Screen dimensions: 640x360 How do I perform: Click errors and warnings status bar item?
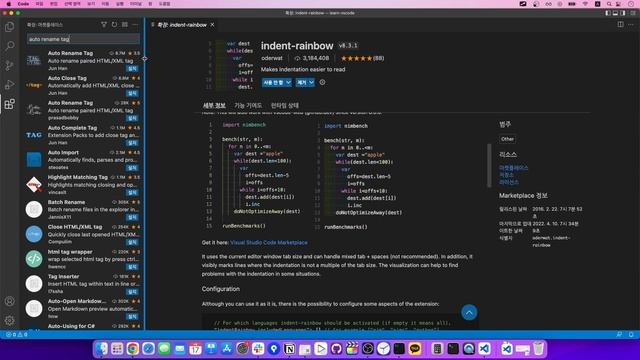[17, 334]
